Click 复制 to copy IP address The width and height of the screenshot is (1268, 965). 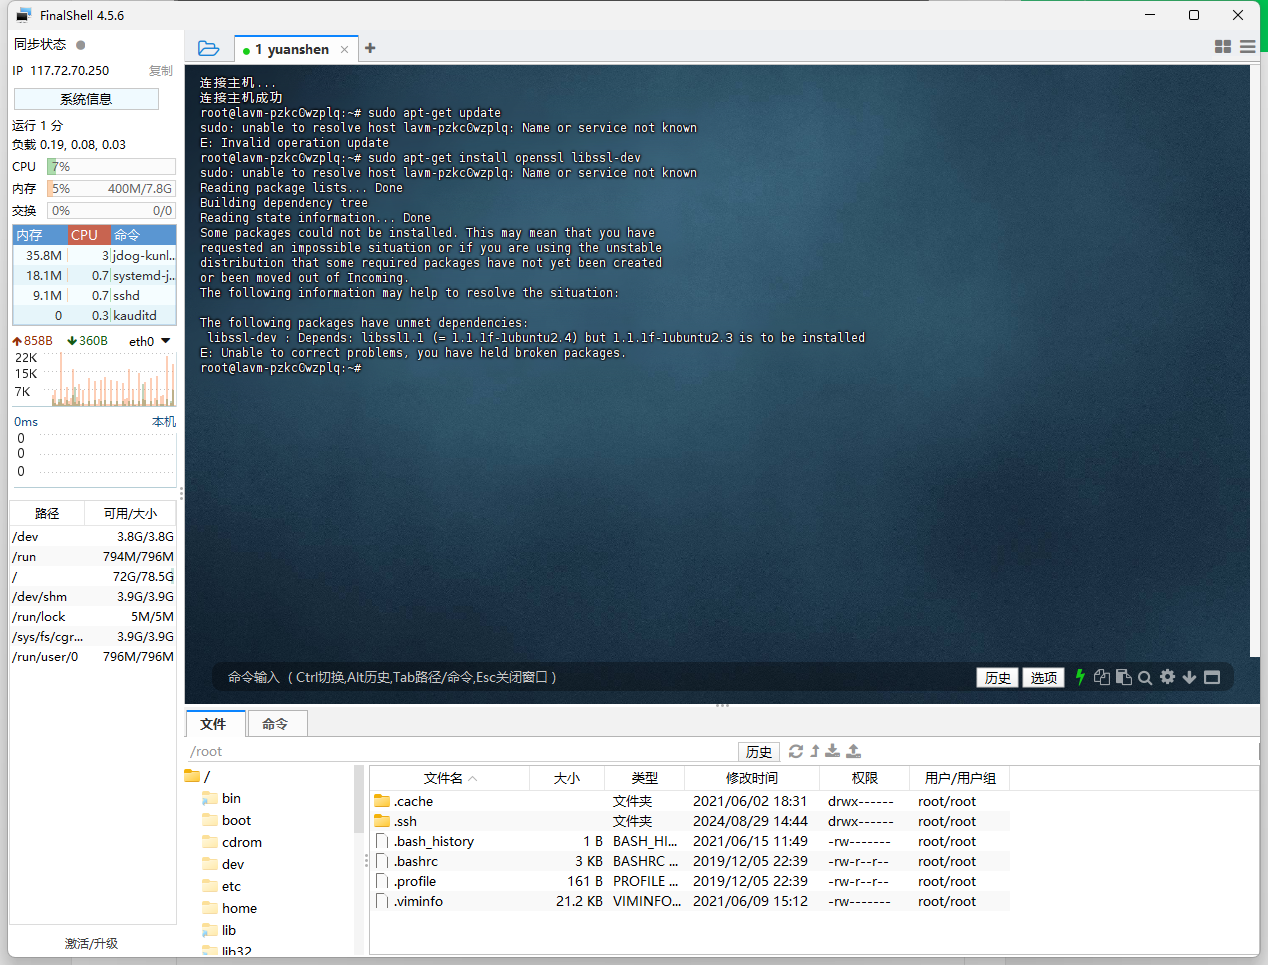point(161,71)
